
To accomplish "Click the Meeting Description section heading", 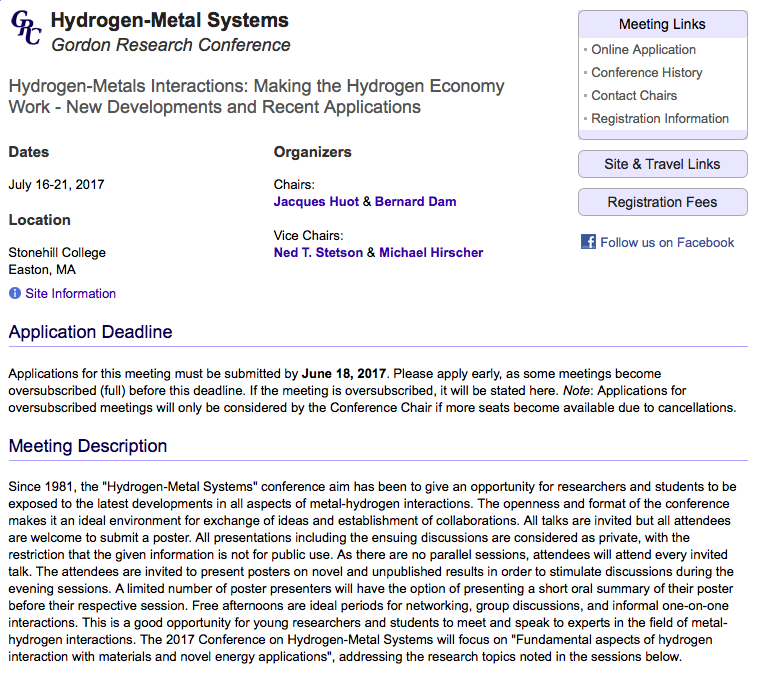I will point(88,446).
